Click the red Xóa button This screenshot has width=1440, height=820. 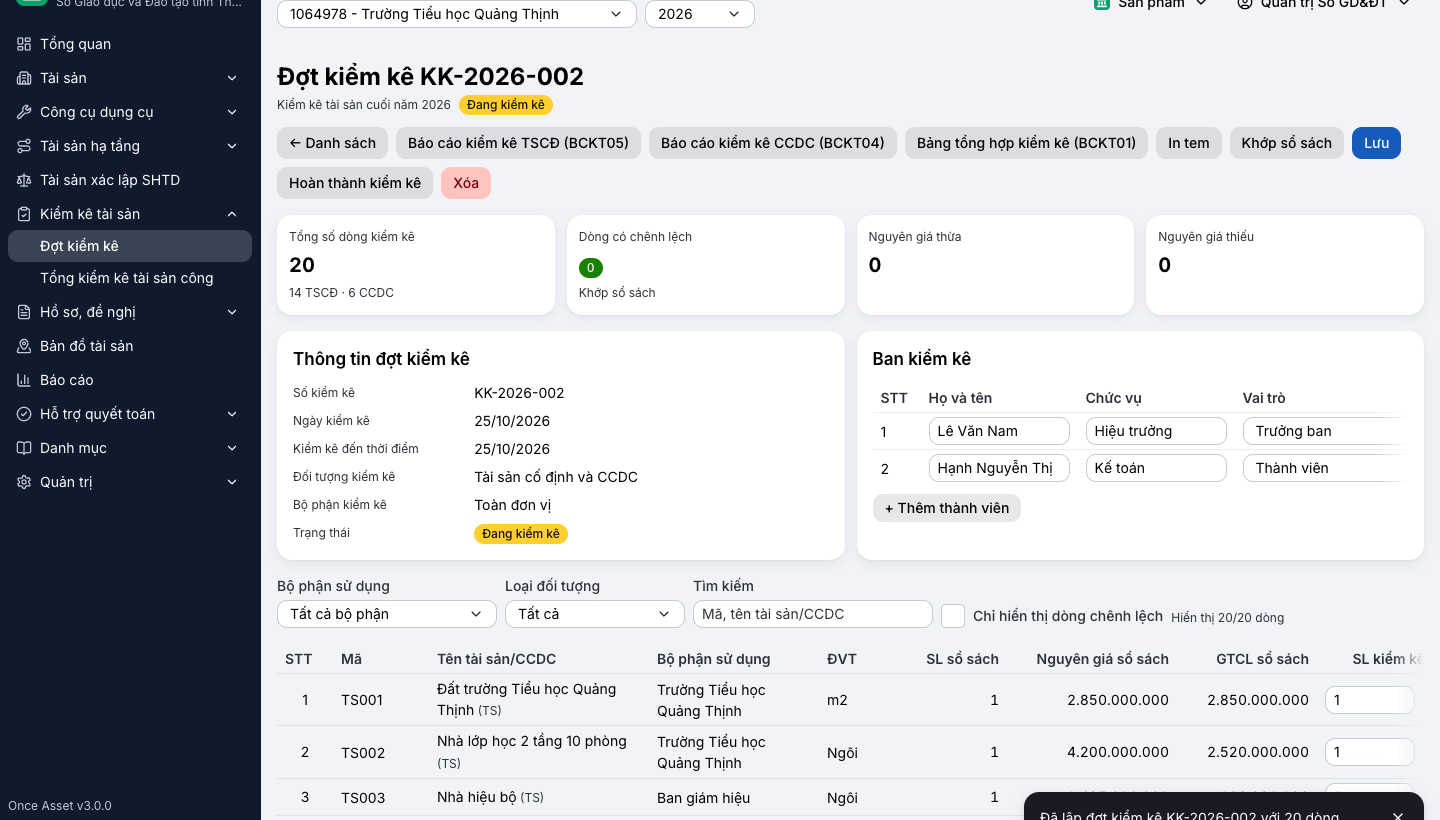[466, 183]
